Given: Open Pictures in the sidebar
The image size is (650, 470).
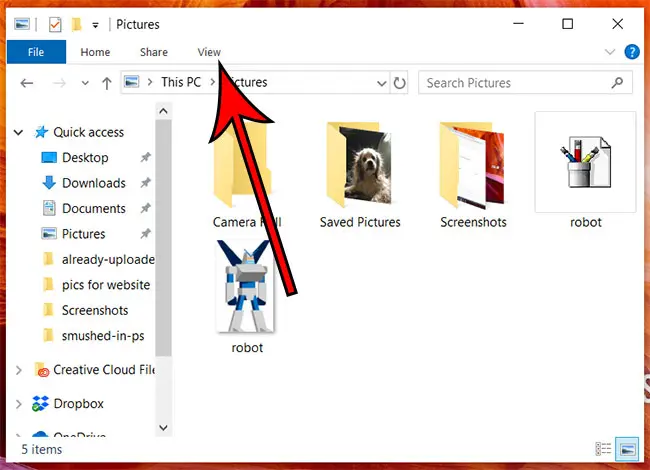Looking at the screenshot, I should pos(83,234).
